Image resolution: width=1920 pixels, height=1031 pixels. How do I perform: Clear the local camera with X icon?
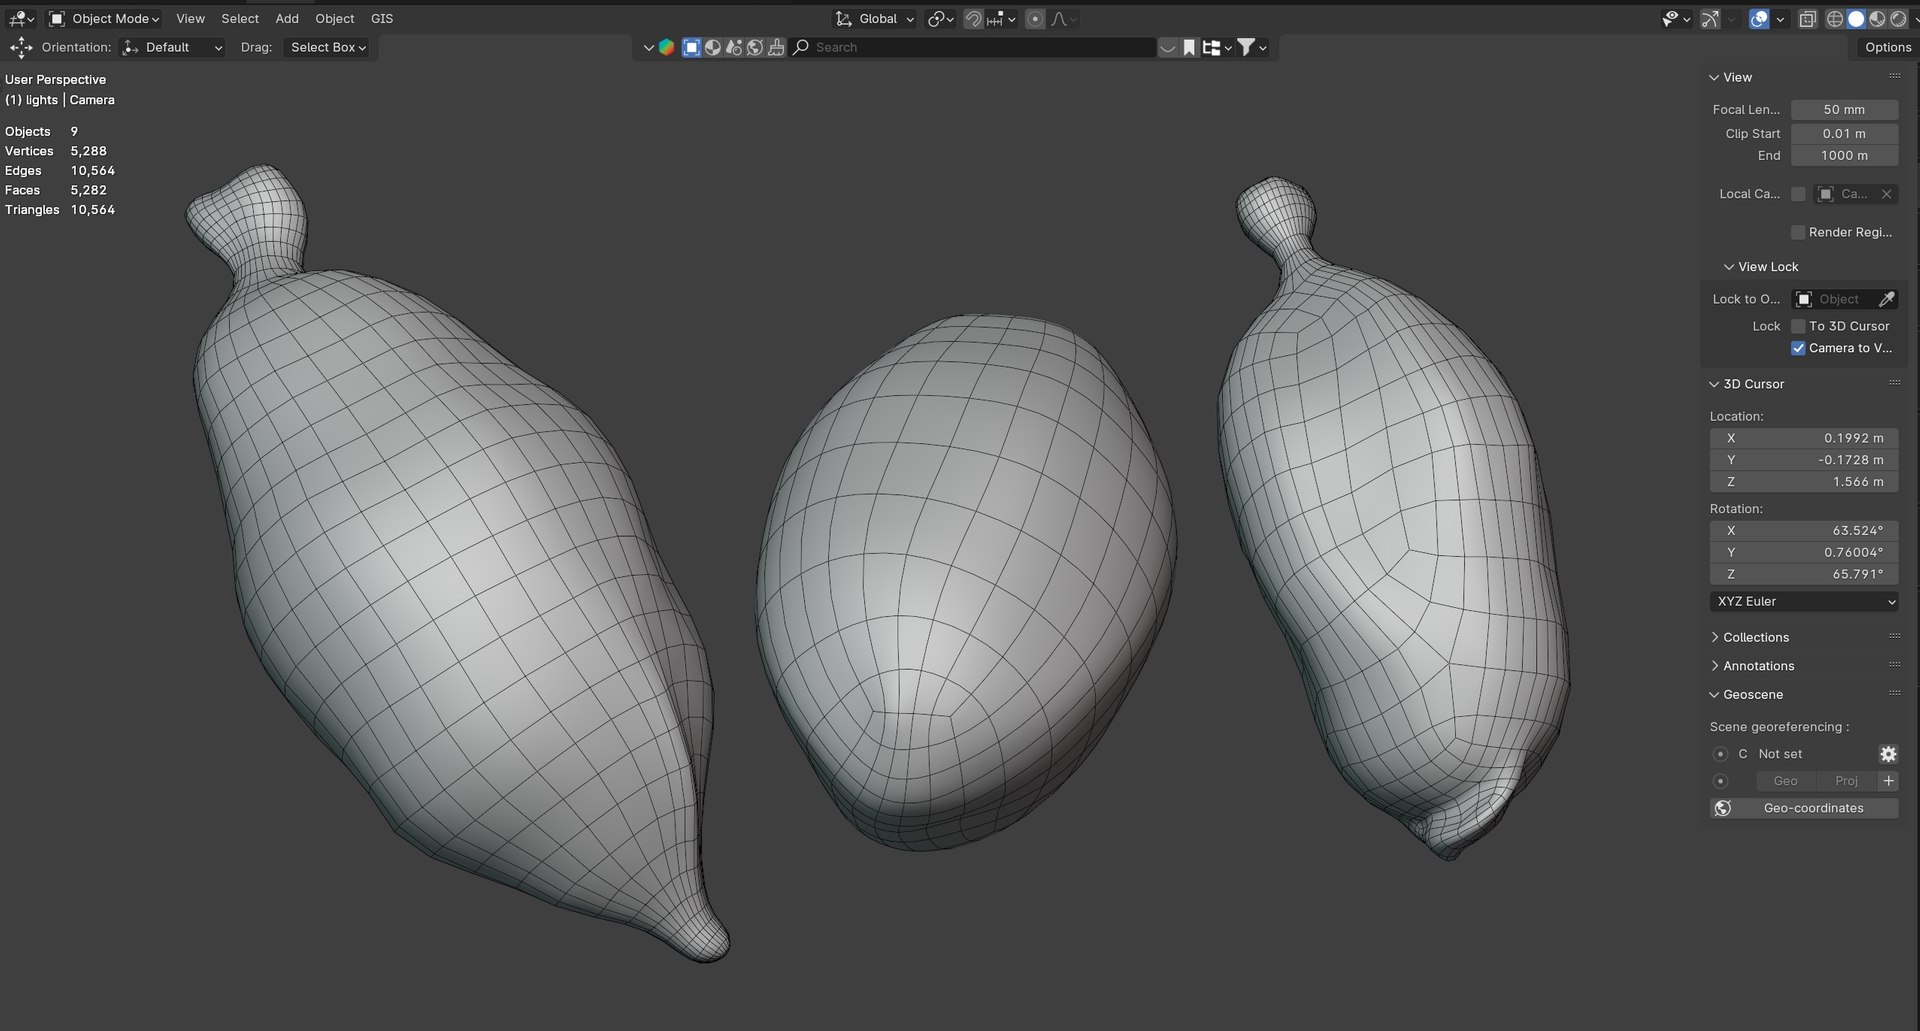tap(1886, 194)
